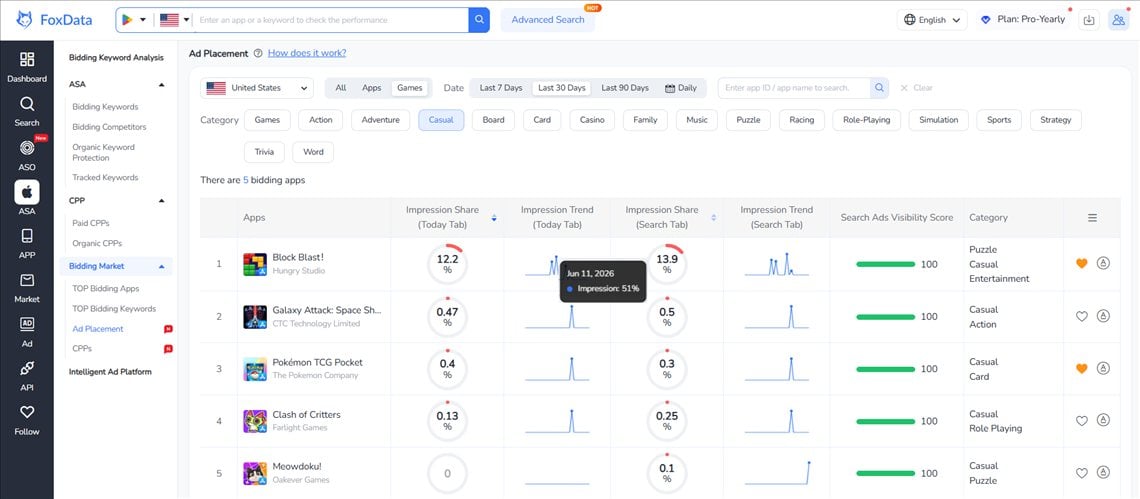Image resolution: width=1140 pixels, height=499 pixels.
Task: Focus the app ID / app name search field
Action: [x=794, y=88]
